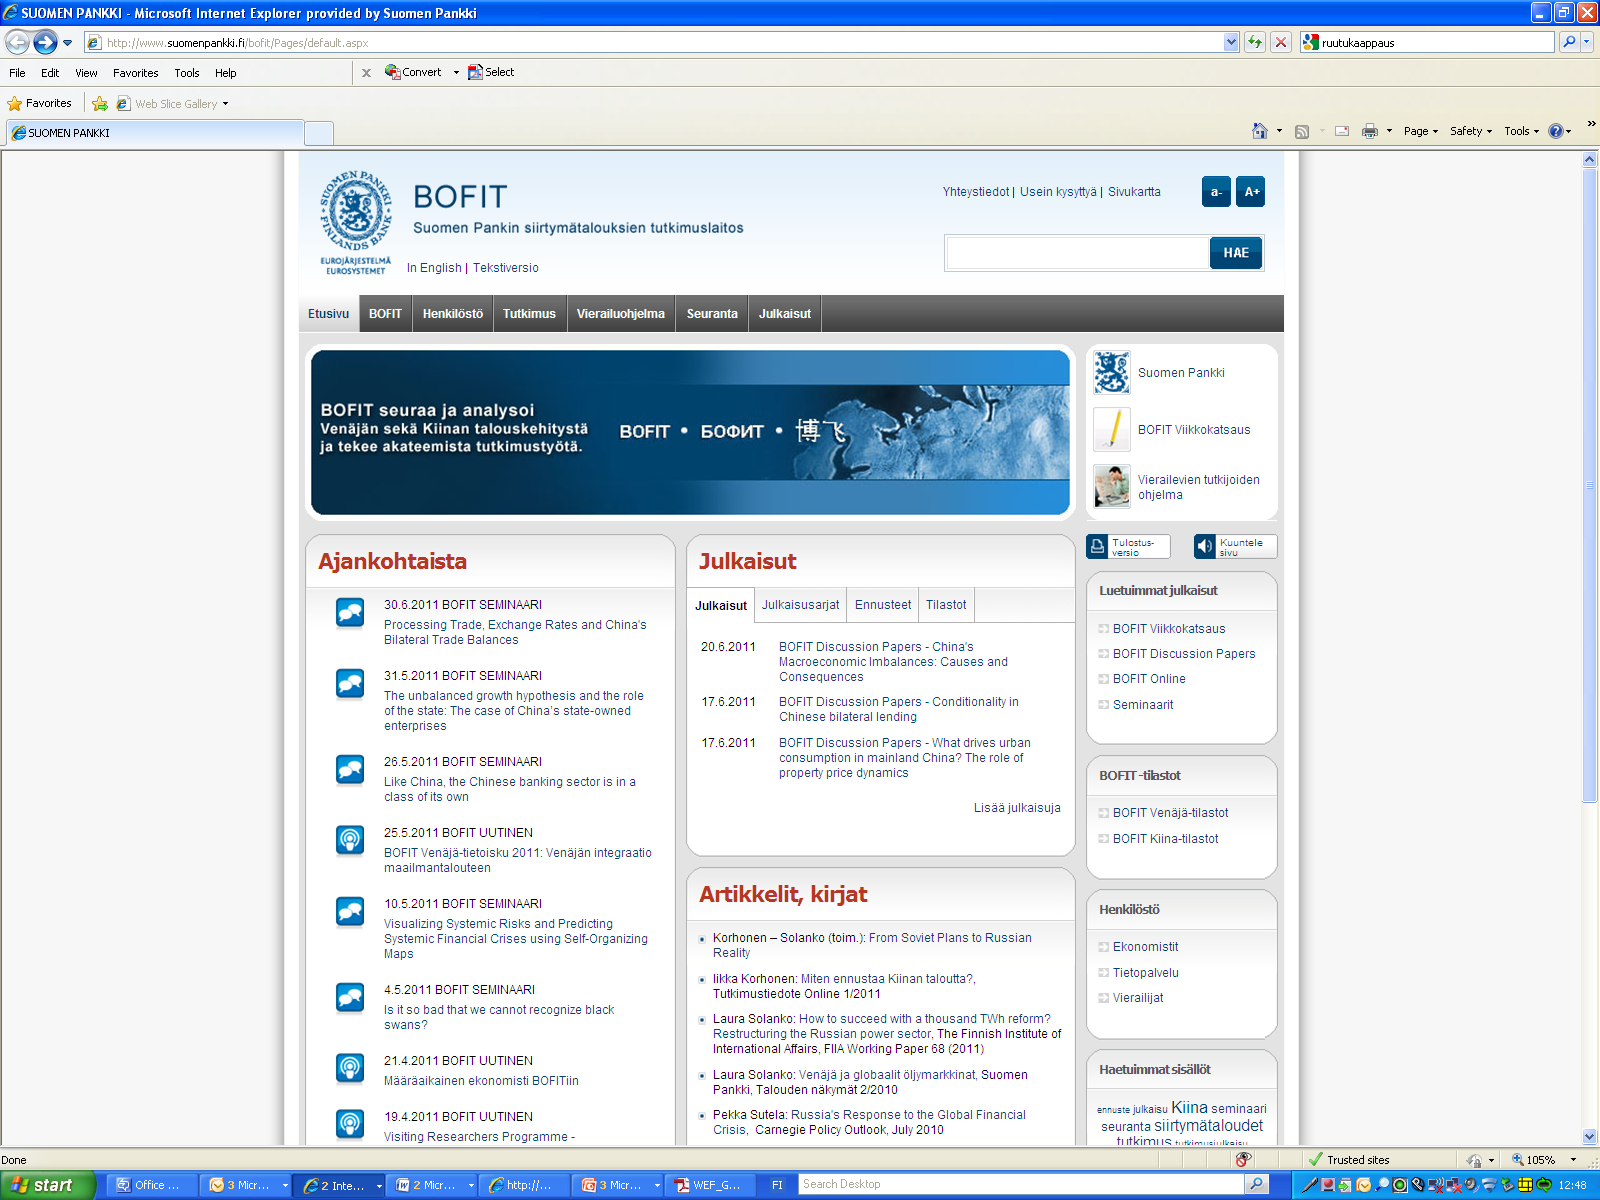This screenshot has width=1600, height=1200.
Task: Open the Help menu
Action: point(226,73)
